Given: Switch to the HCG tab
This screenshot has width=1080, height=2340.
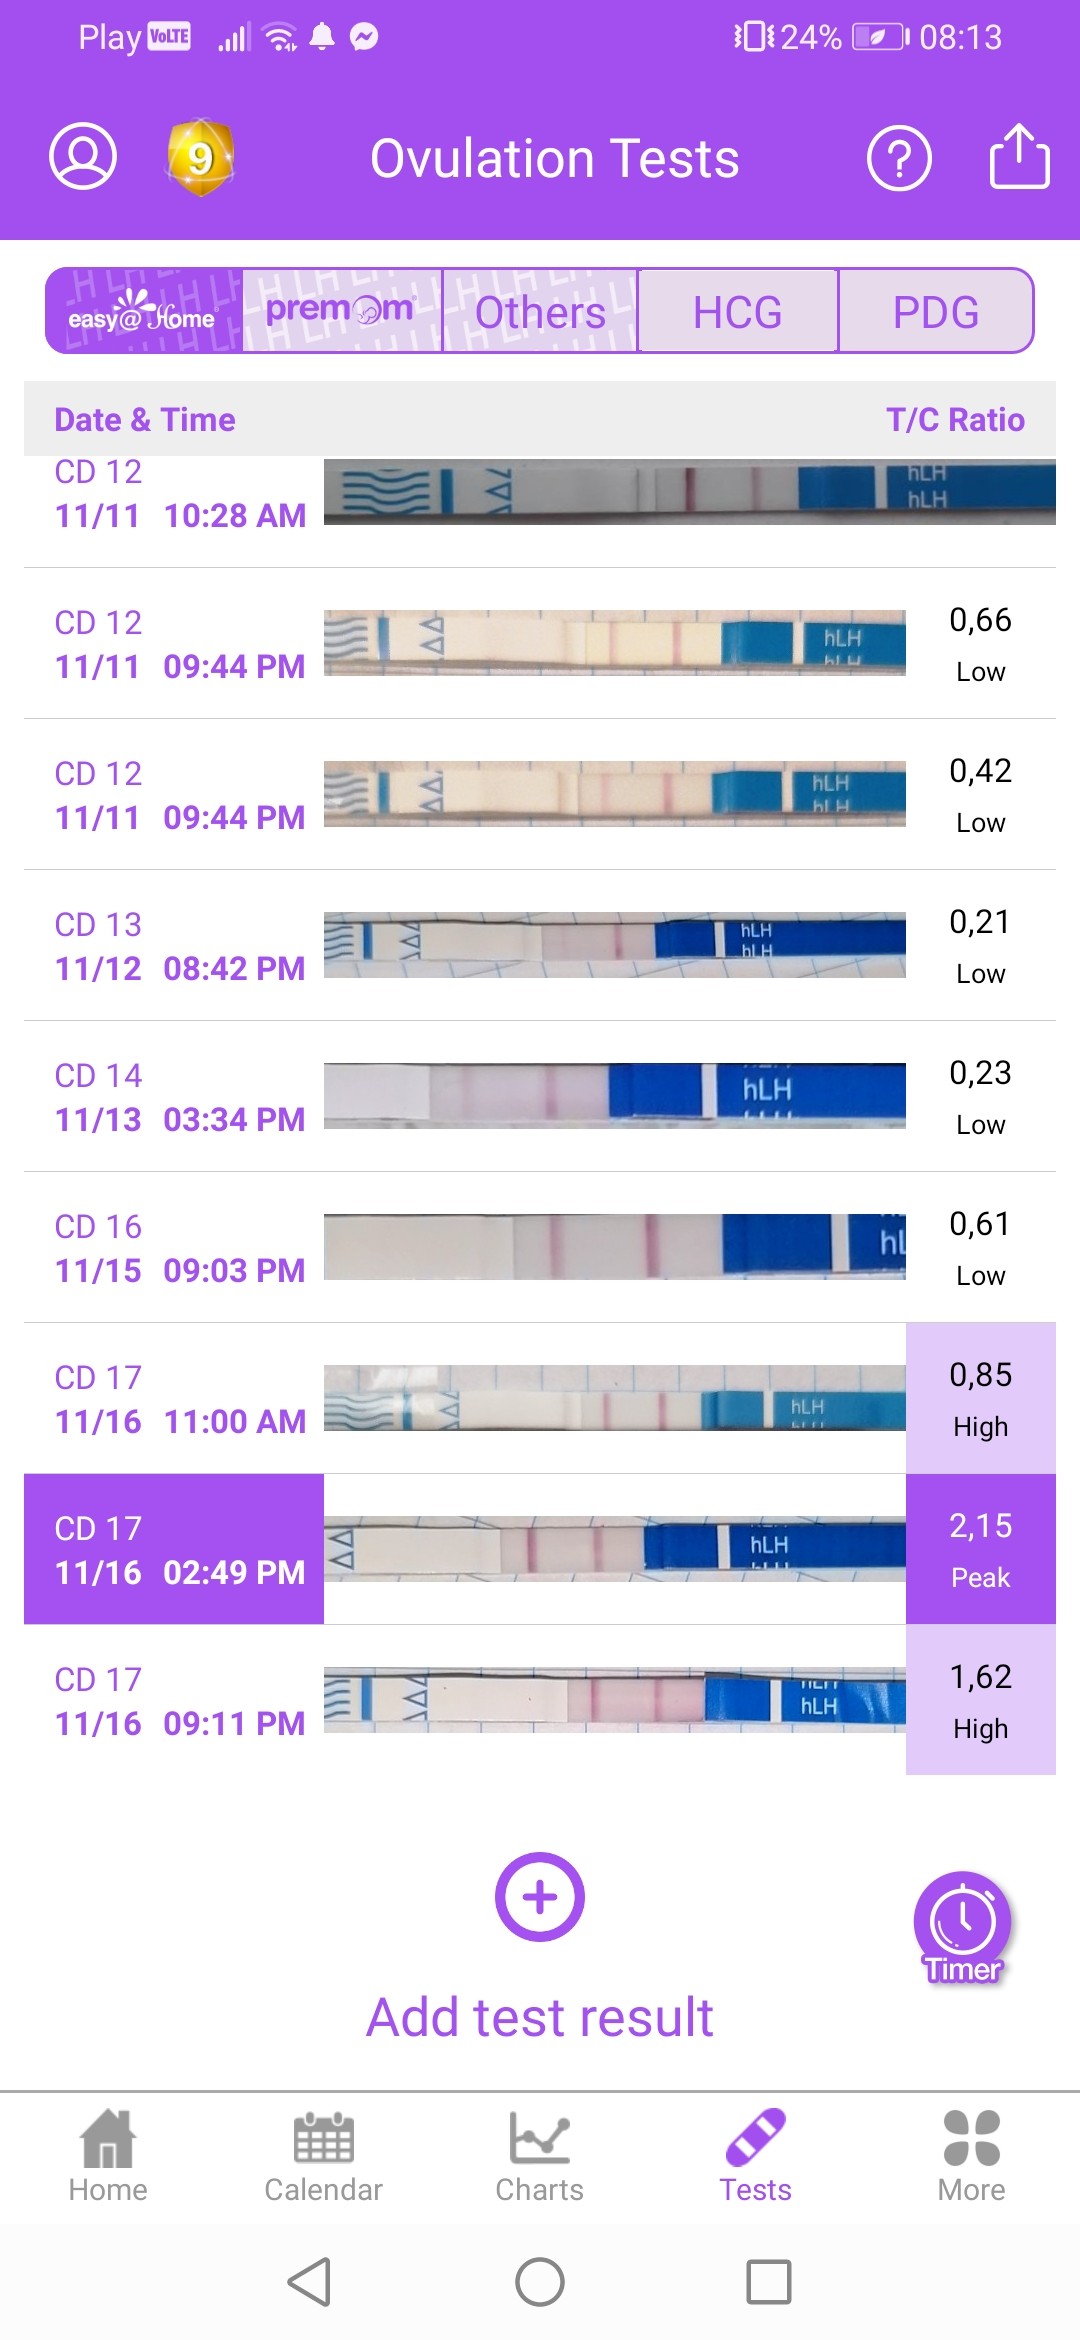Looking at the screenshot, I should 737,311.
